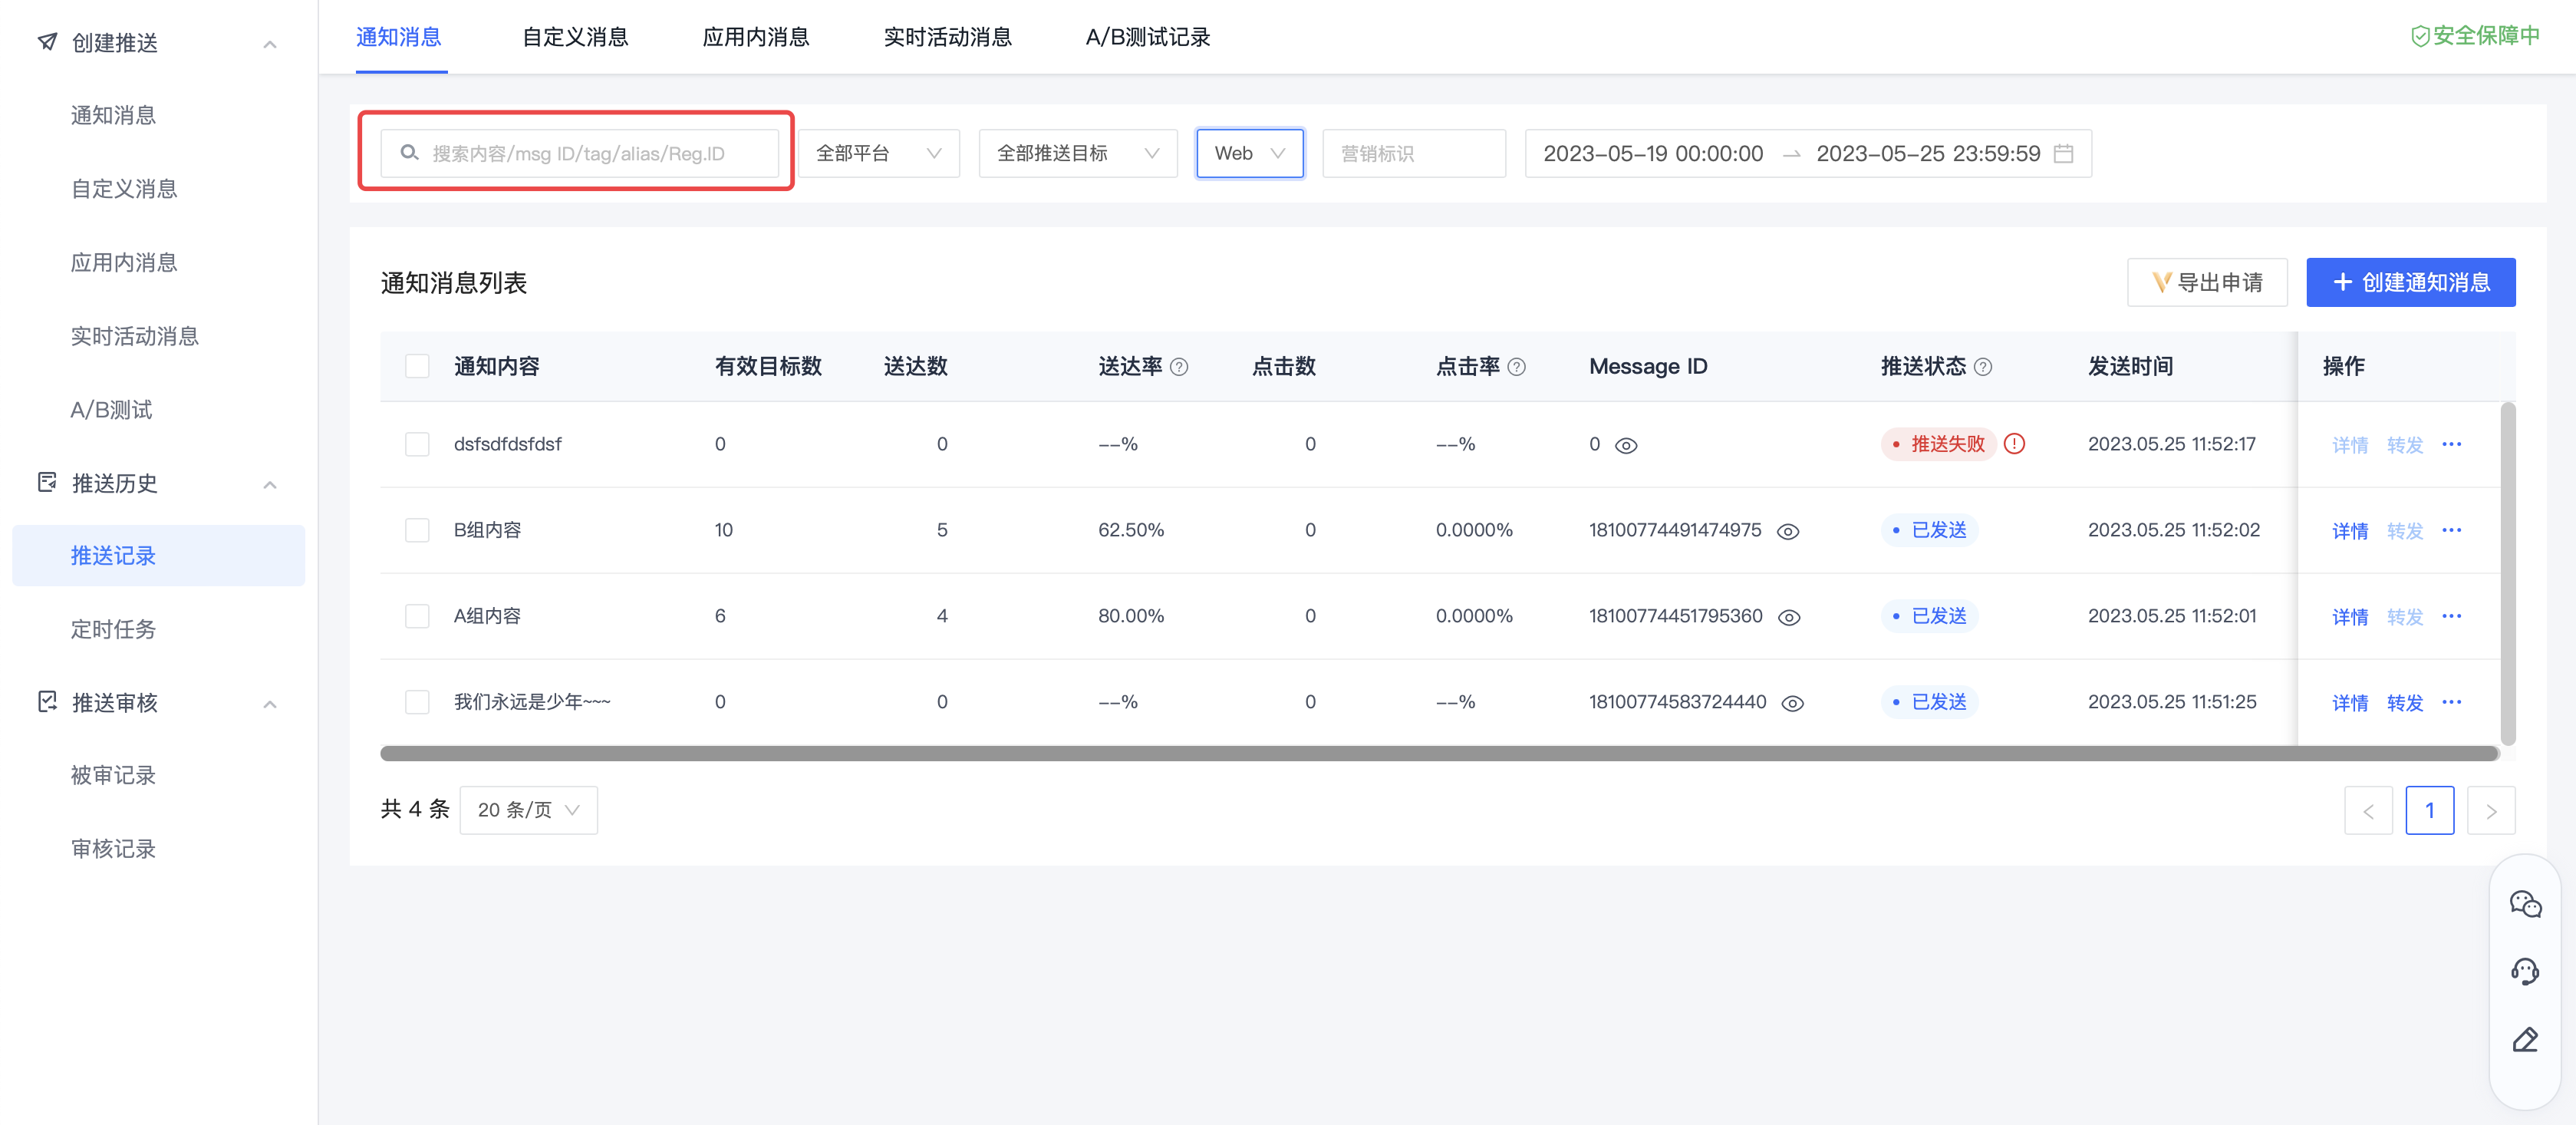Check the 我们永远是少年 row checkbox
2576x1125 pixels.
pyautogui.click(x=417, y=702)
